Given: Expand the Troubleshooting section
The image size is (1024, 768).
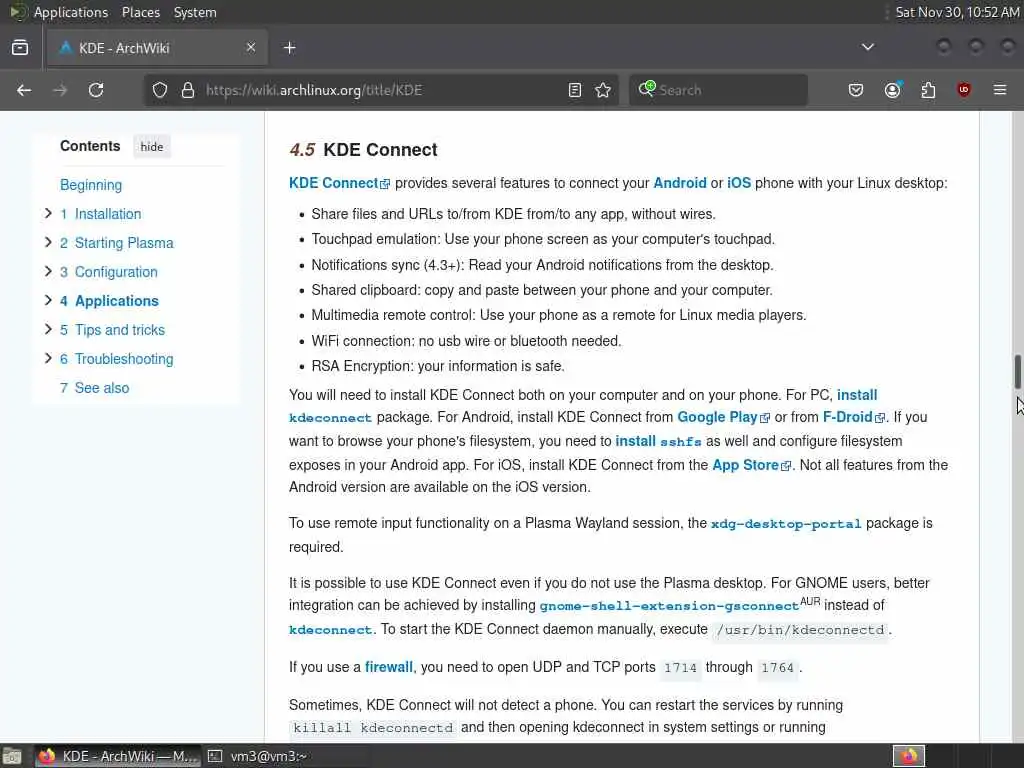Looking at the screenshot, I should (48, 358).
